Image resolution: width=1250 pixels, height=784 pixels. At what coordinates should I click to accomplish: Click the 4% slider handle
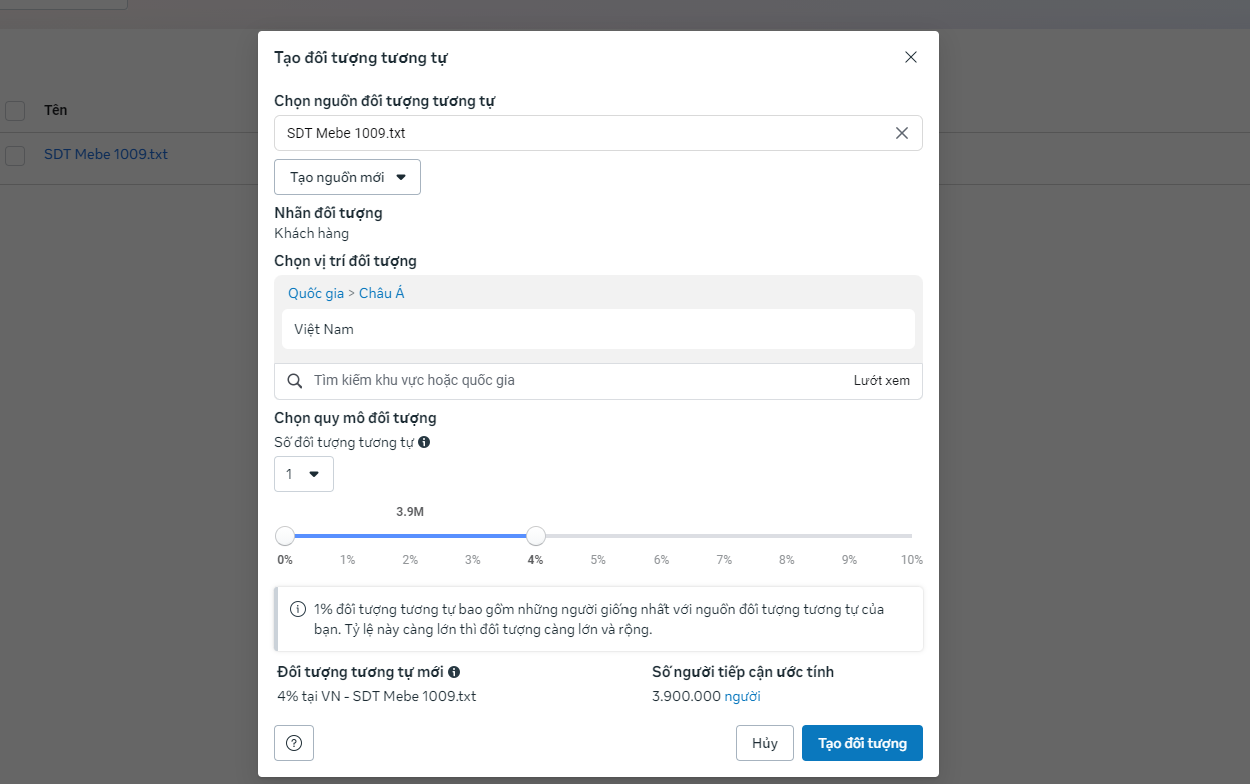point(536,536)
